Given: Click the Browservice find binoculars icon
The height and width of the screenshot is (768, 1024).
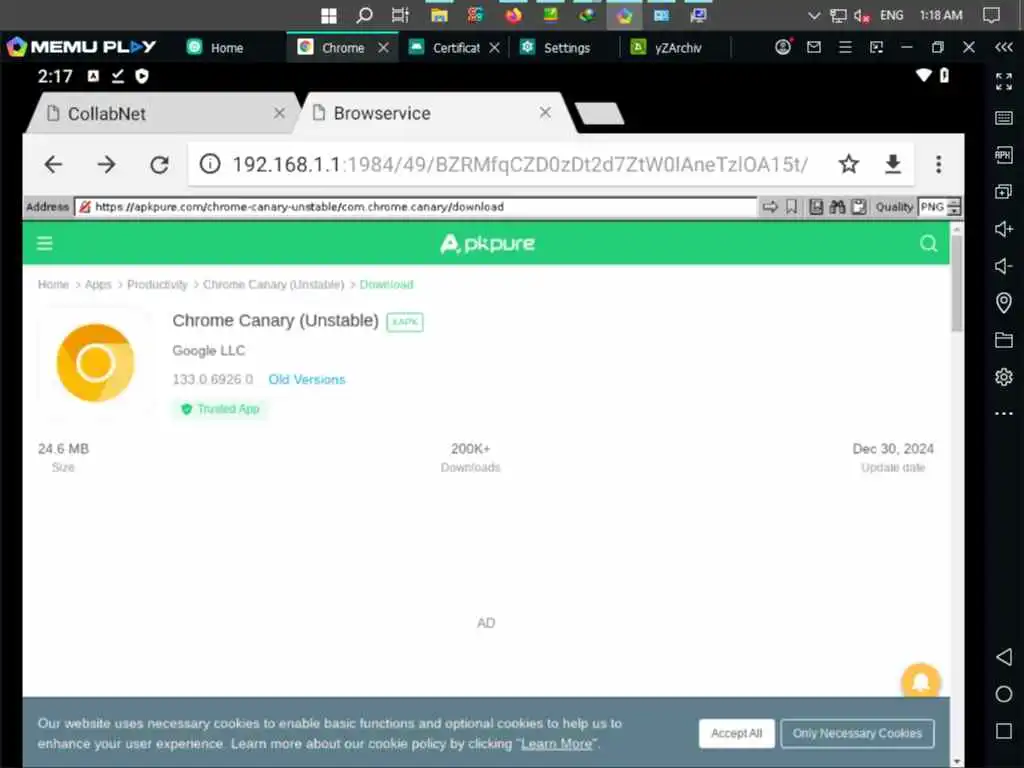Looking at the screenshot, I should [837, 207].
